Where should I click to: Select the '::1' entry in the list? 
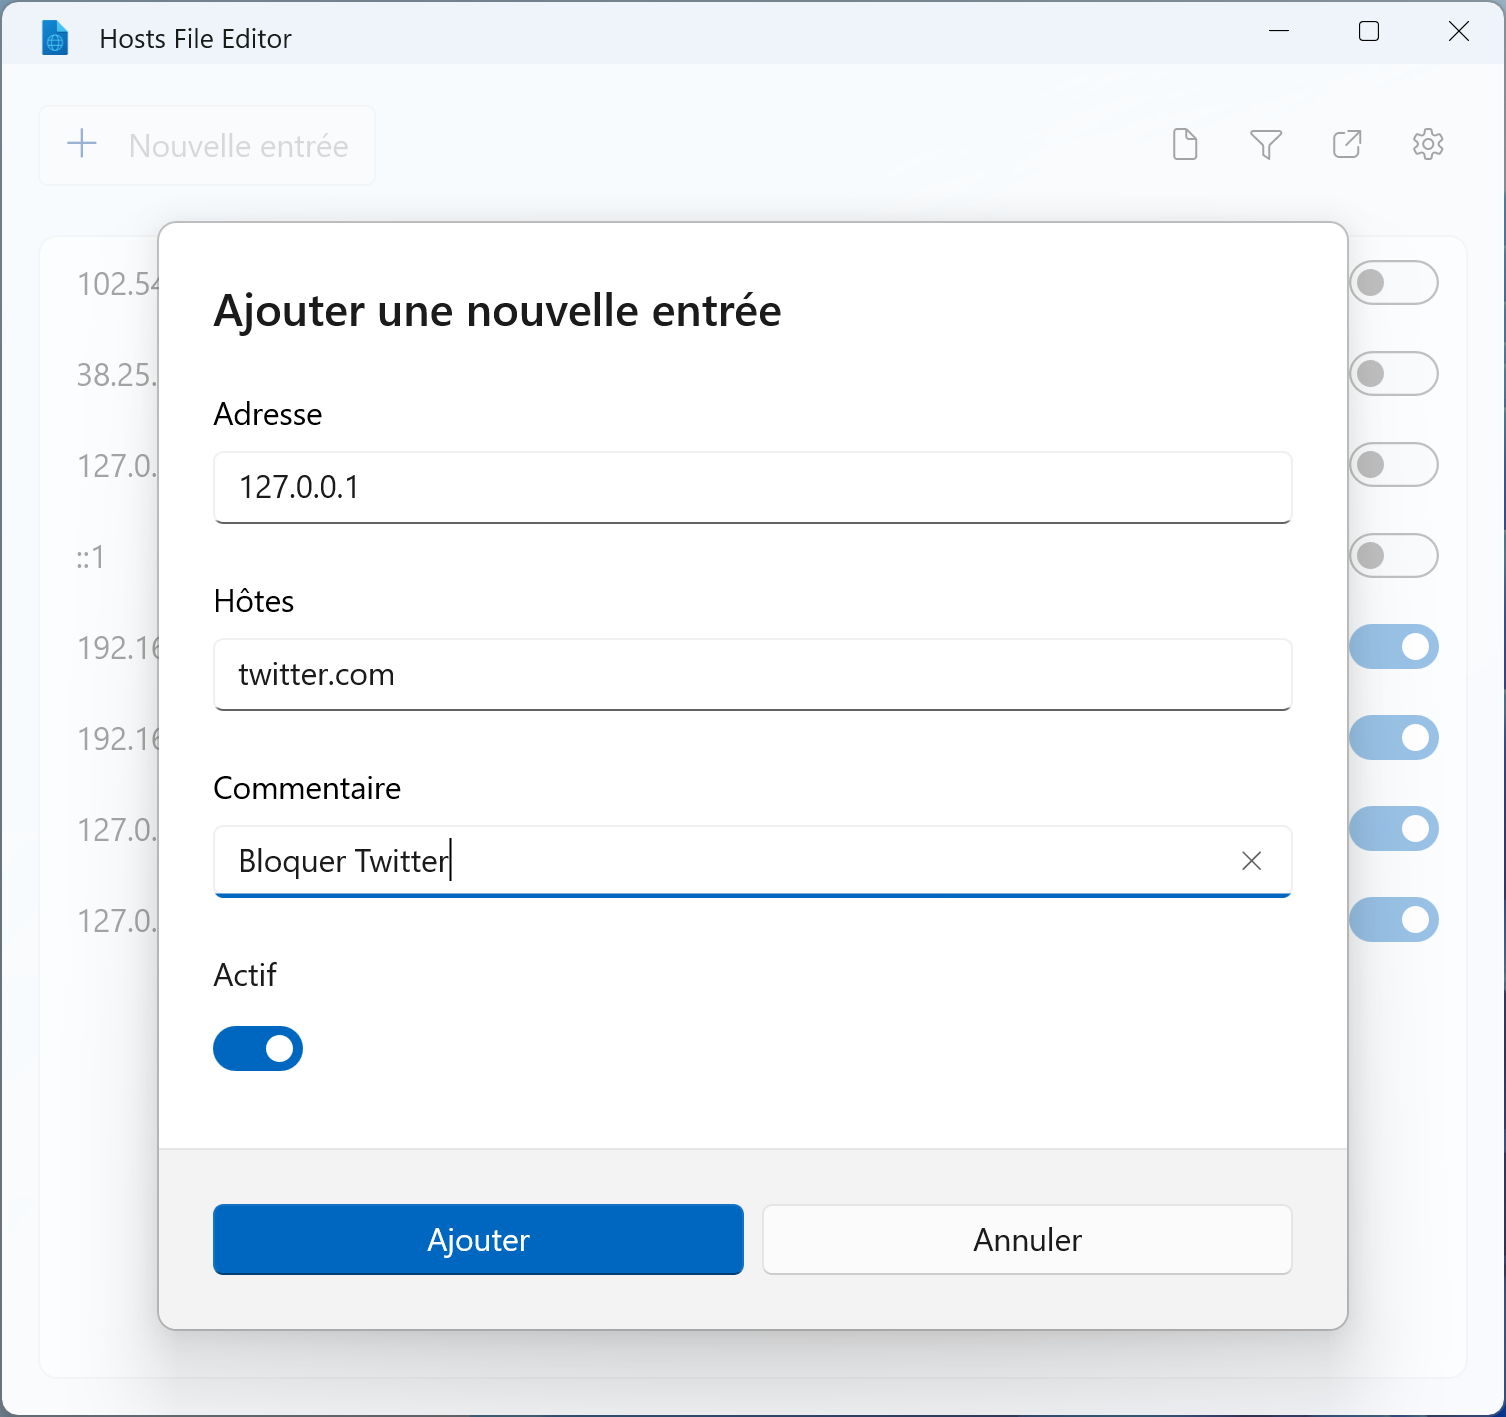90,557
